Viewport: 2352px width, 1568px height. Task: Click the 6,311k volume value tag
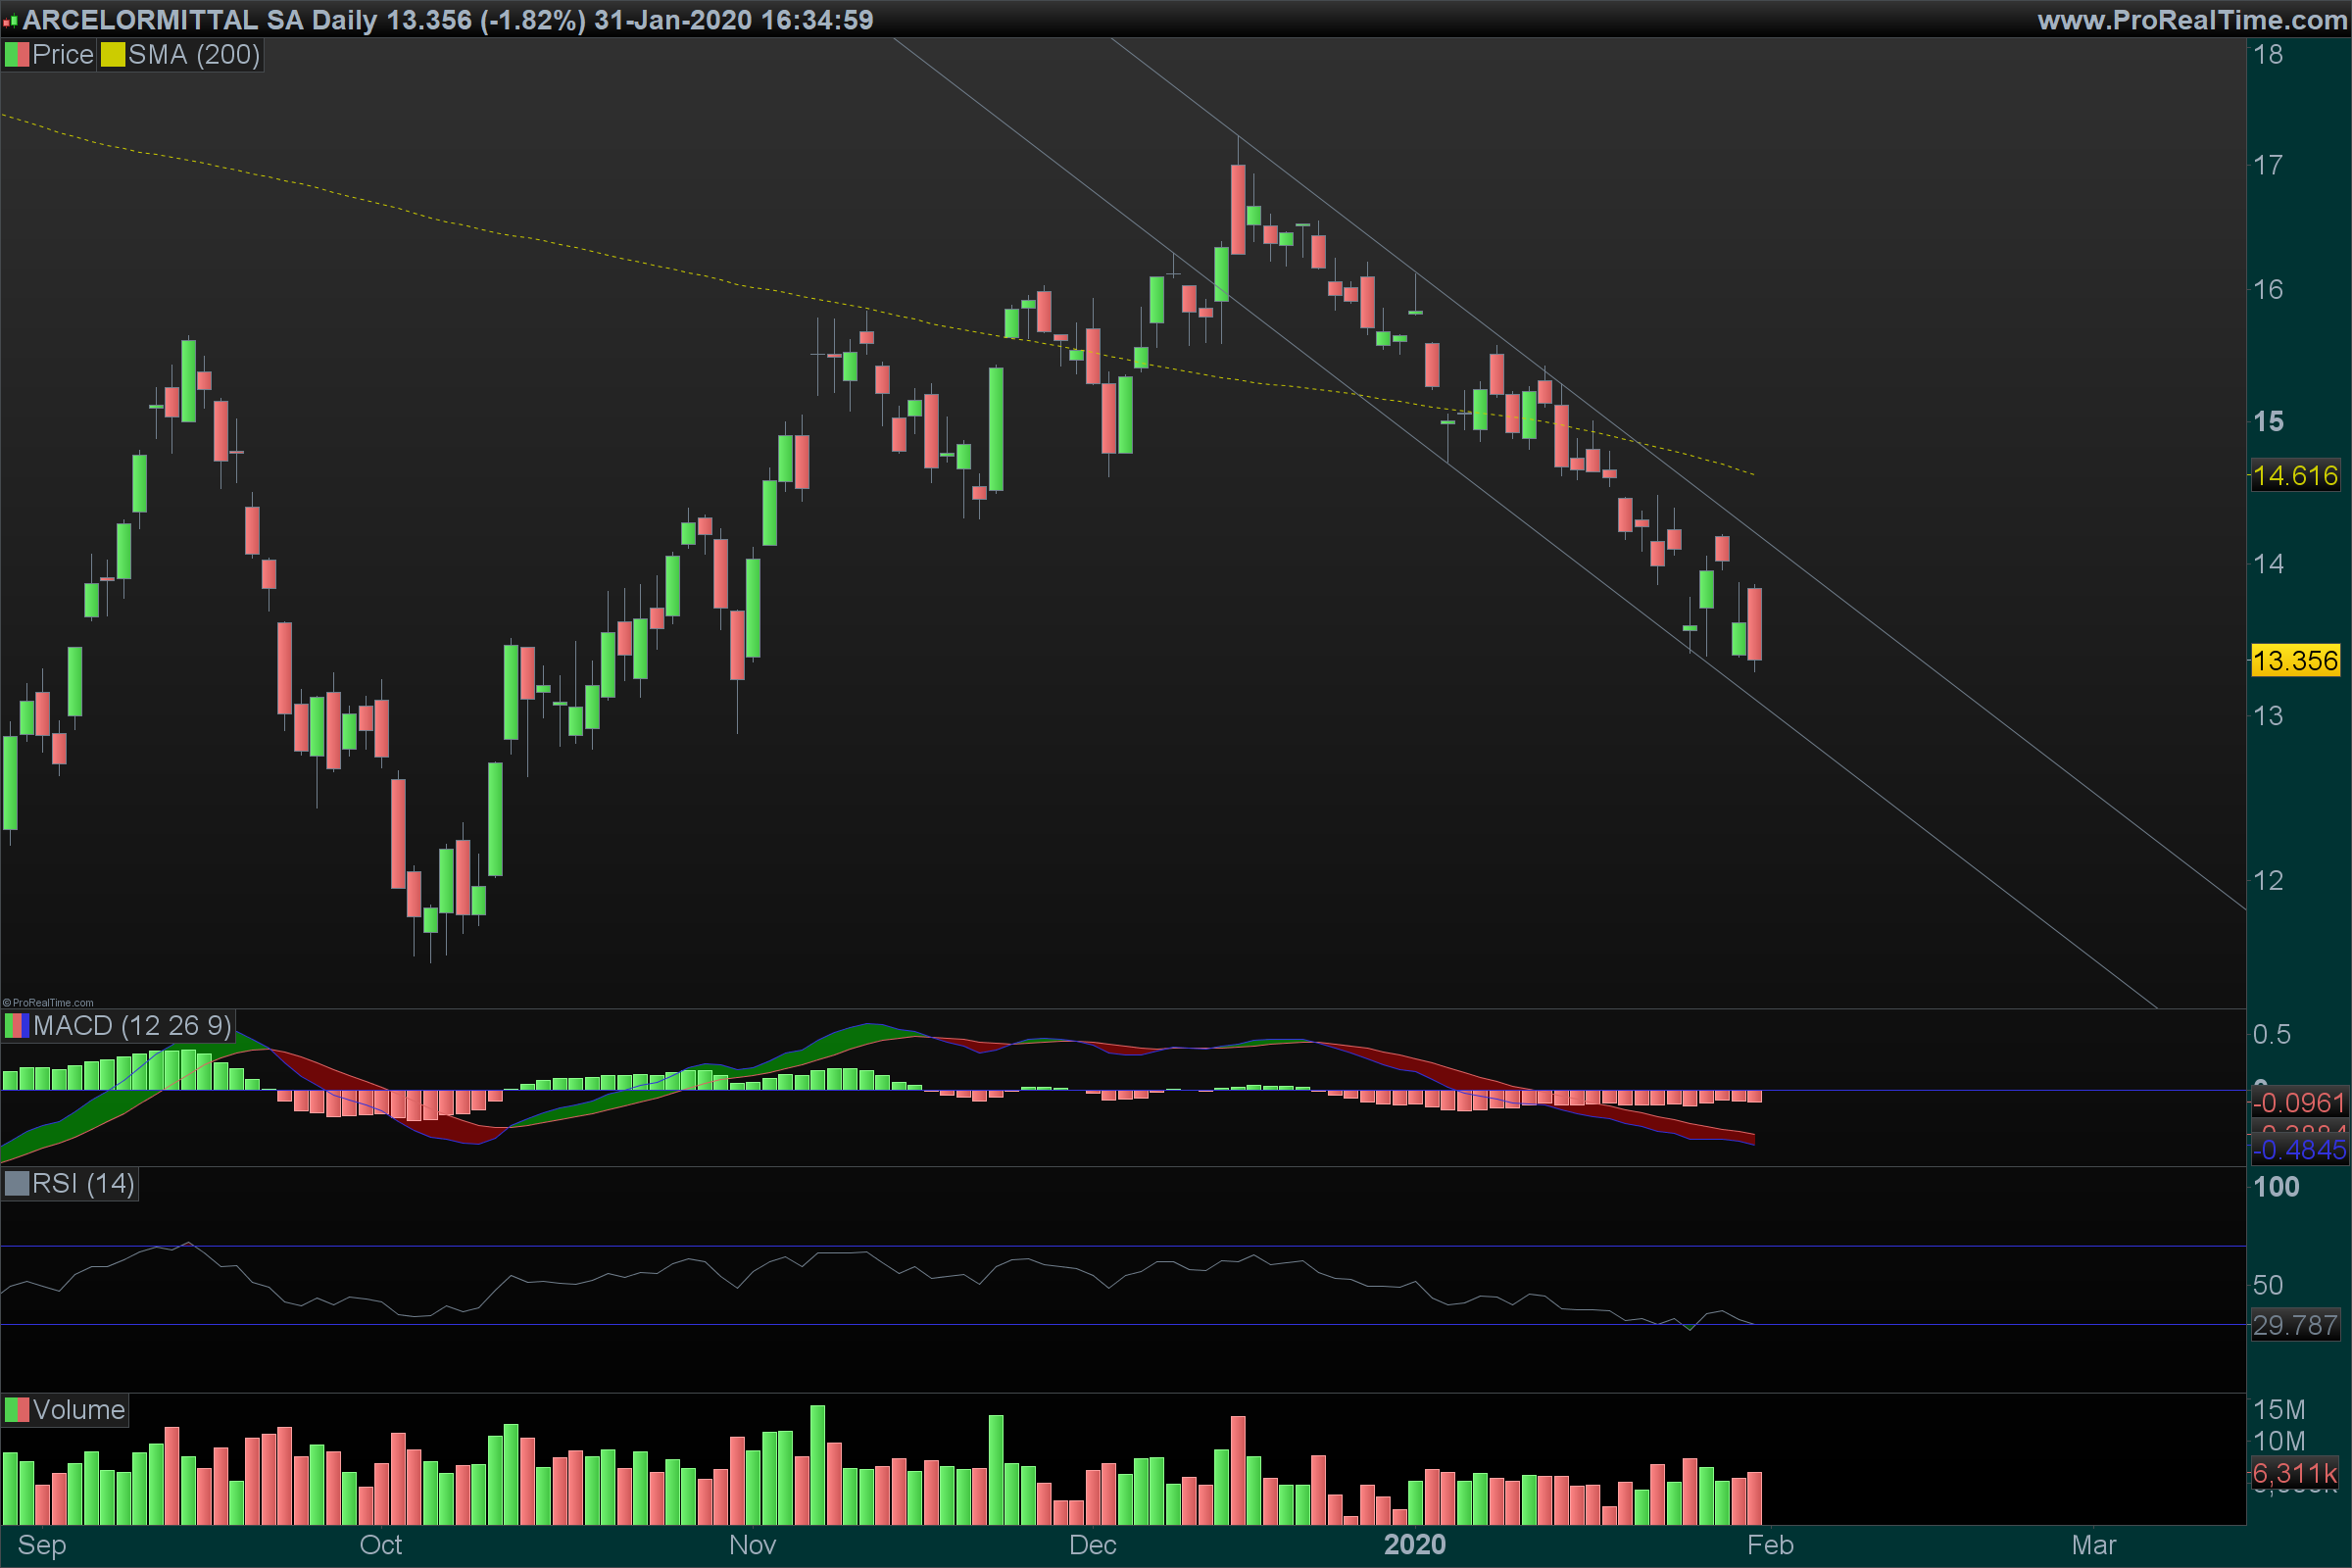[x=2295, y=1474]
